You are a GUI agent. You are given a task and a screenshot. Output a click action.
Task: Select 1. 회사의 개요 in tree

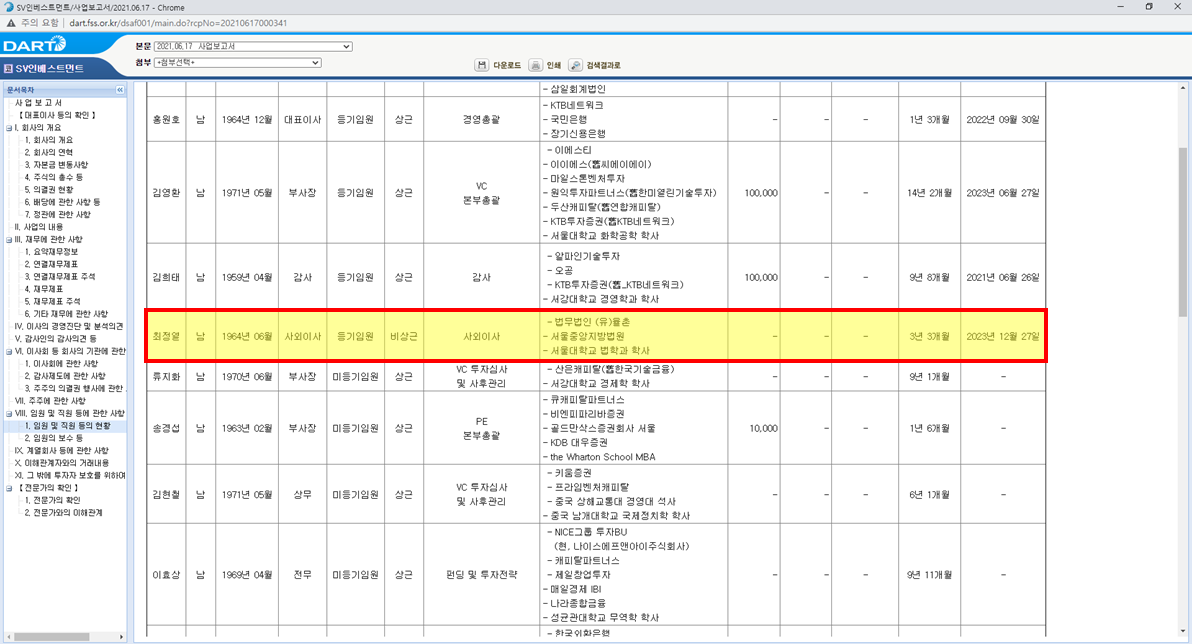tap(49, 140)
